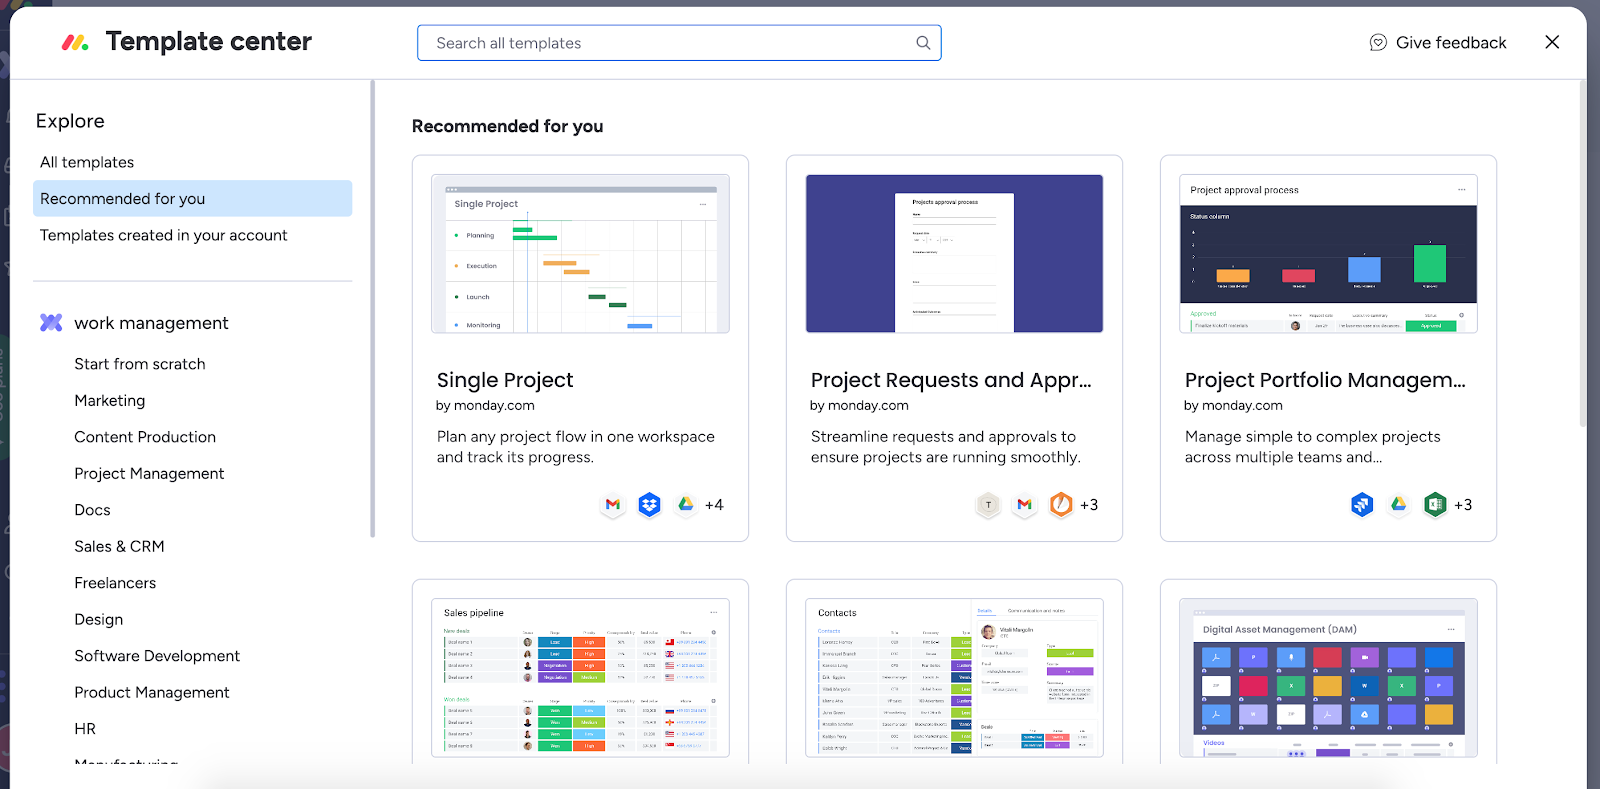The height and width of the screenshot is (789, 1600).
Task: Open the Project Management category
Action: pos(149,474)
